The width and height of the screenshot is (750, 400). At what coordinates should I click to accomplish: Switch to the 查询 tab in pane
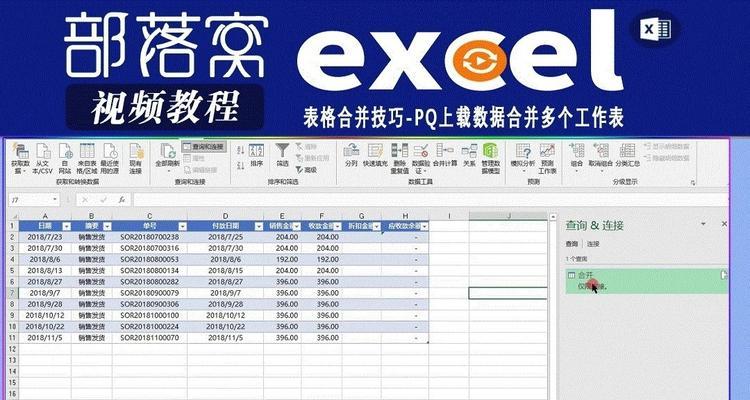tap(572, 244)
